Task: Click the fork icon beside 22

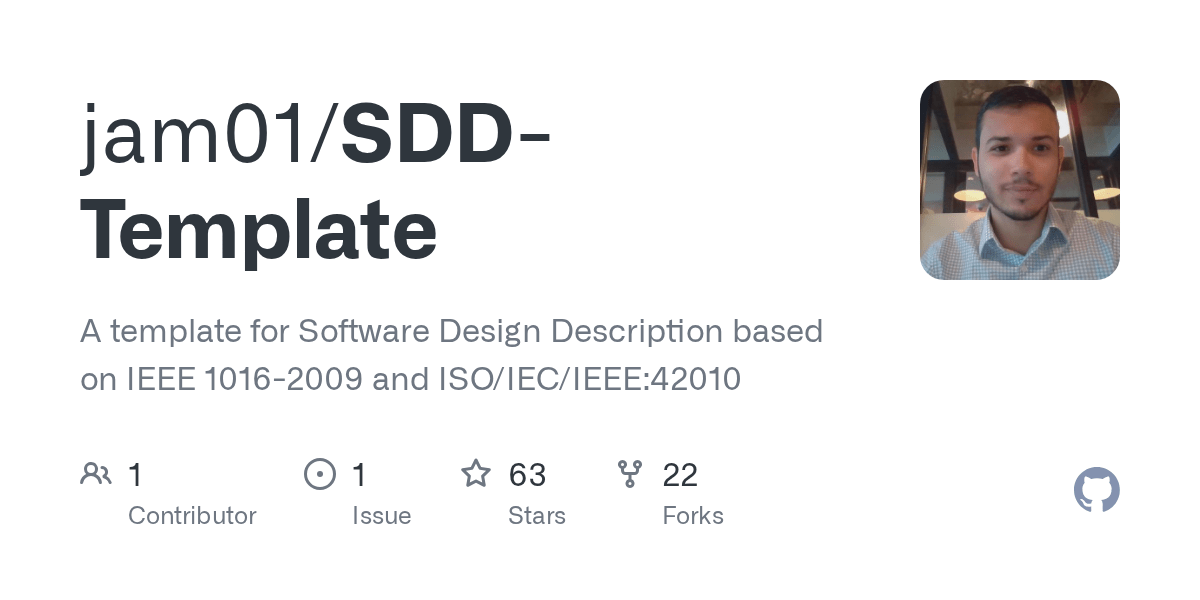Action: 630,474
